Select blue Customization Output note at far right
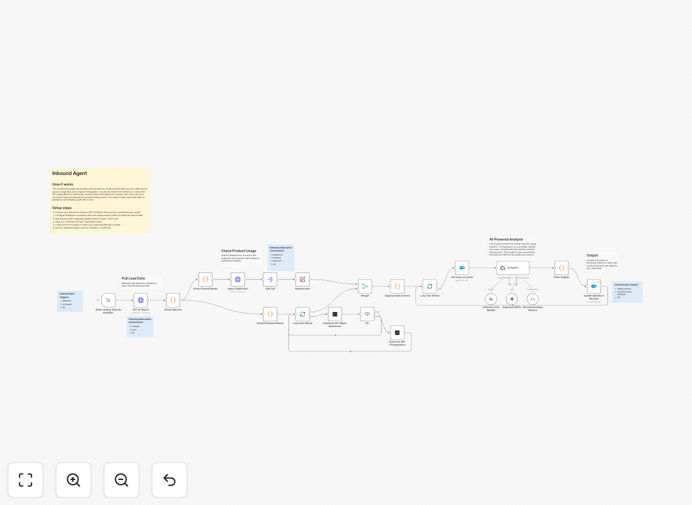This screenshot has width=692, height=505. coord(628,292)
